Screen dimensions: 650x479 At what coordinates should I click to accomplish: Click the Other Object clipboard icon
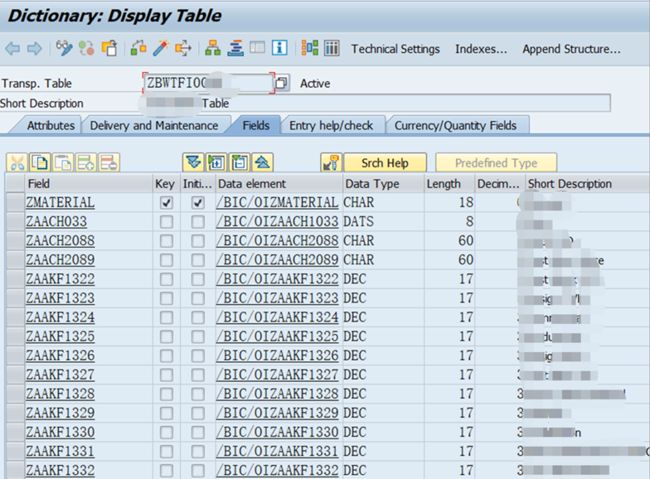(109, 48)
